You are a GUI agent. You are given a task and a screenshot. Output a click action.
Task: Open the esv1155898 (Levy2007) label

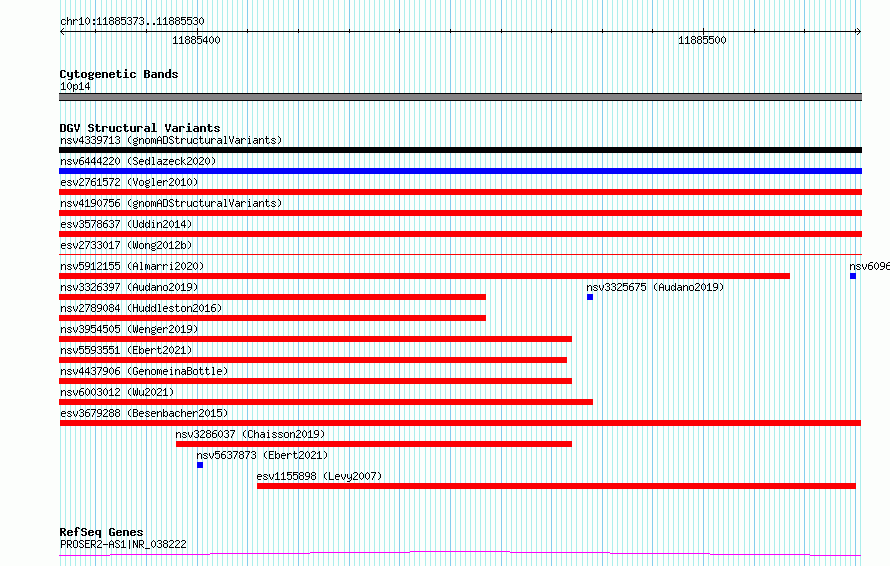click(x=319, y=476)
